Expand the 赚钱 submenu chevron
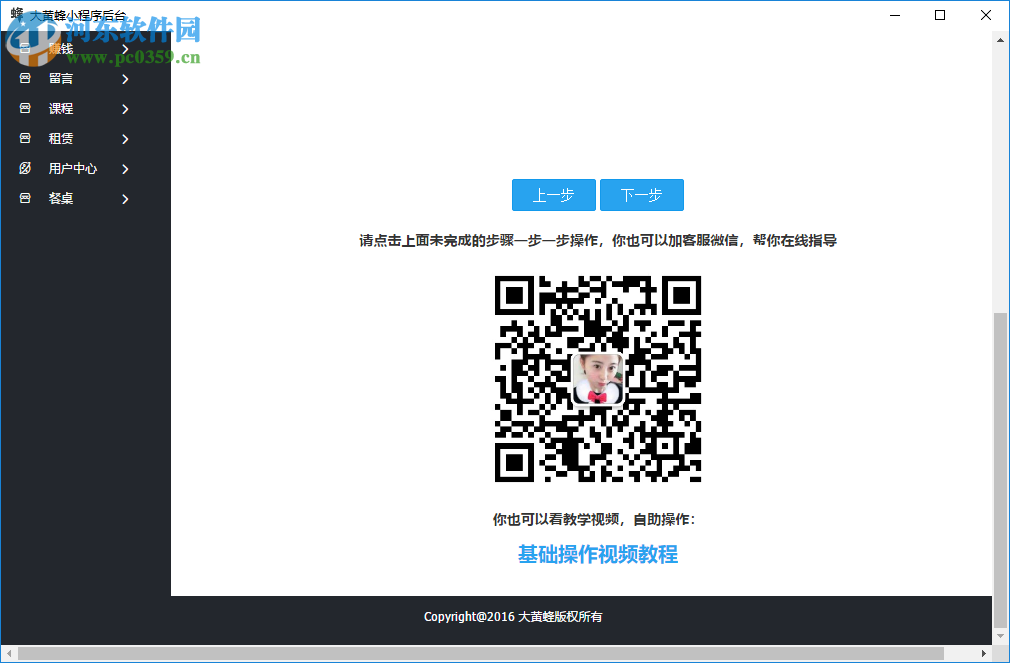The height and width of the screenshot is (663, 1010). point(125,48)
